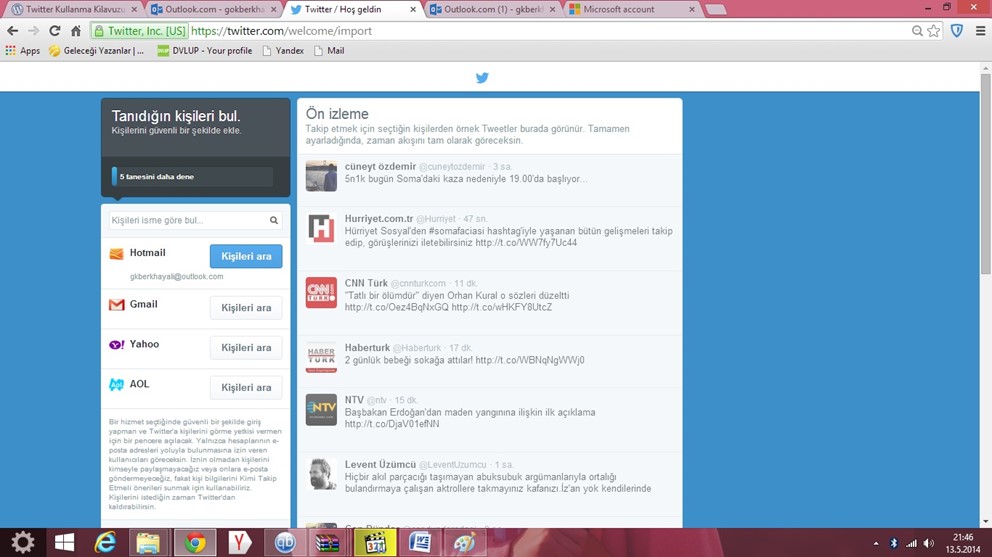
Task: Click Kişileri ara for Gmail
Action: click(246, 308)
